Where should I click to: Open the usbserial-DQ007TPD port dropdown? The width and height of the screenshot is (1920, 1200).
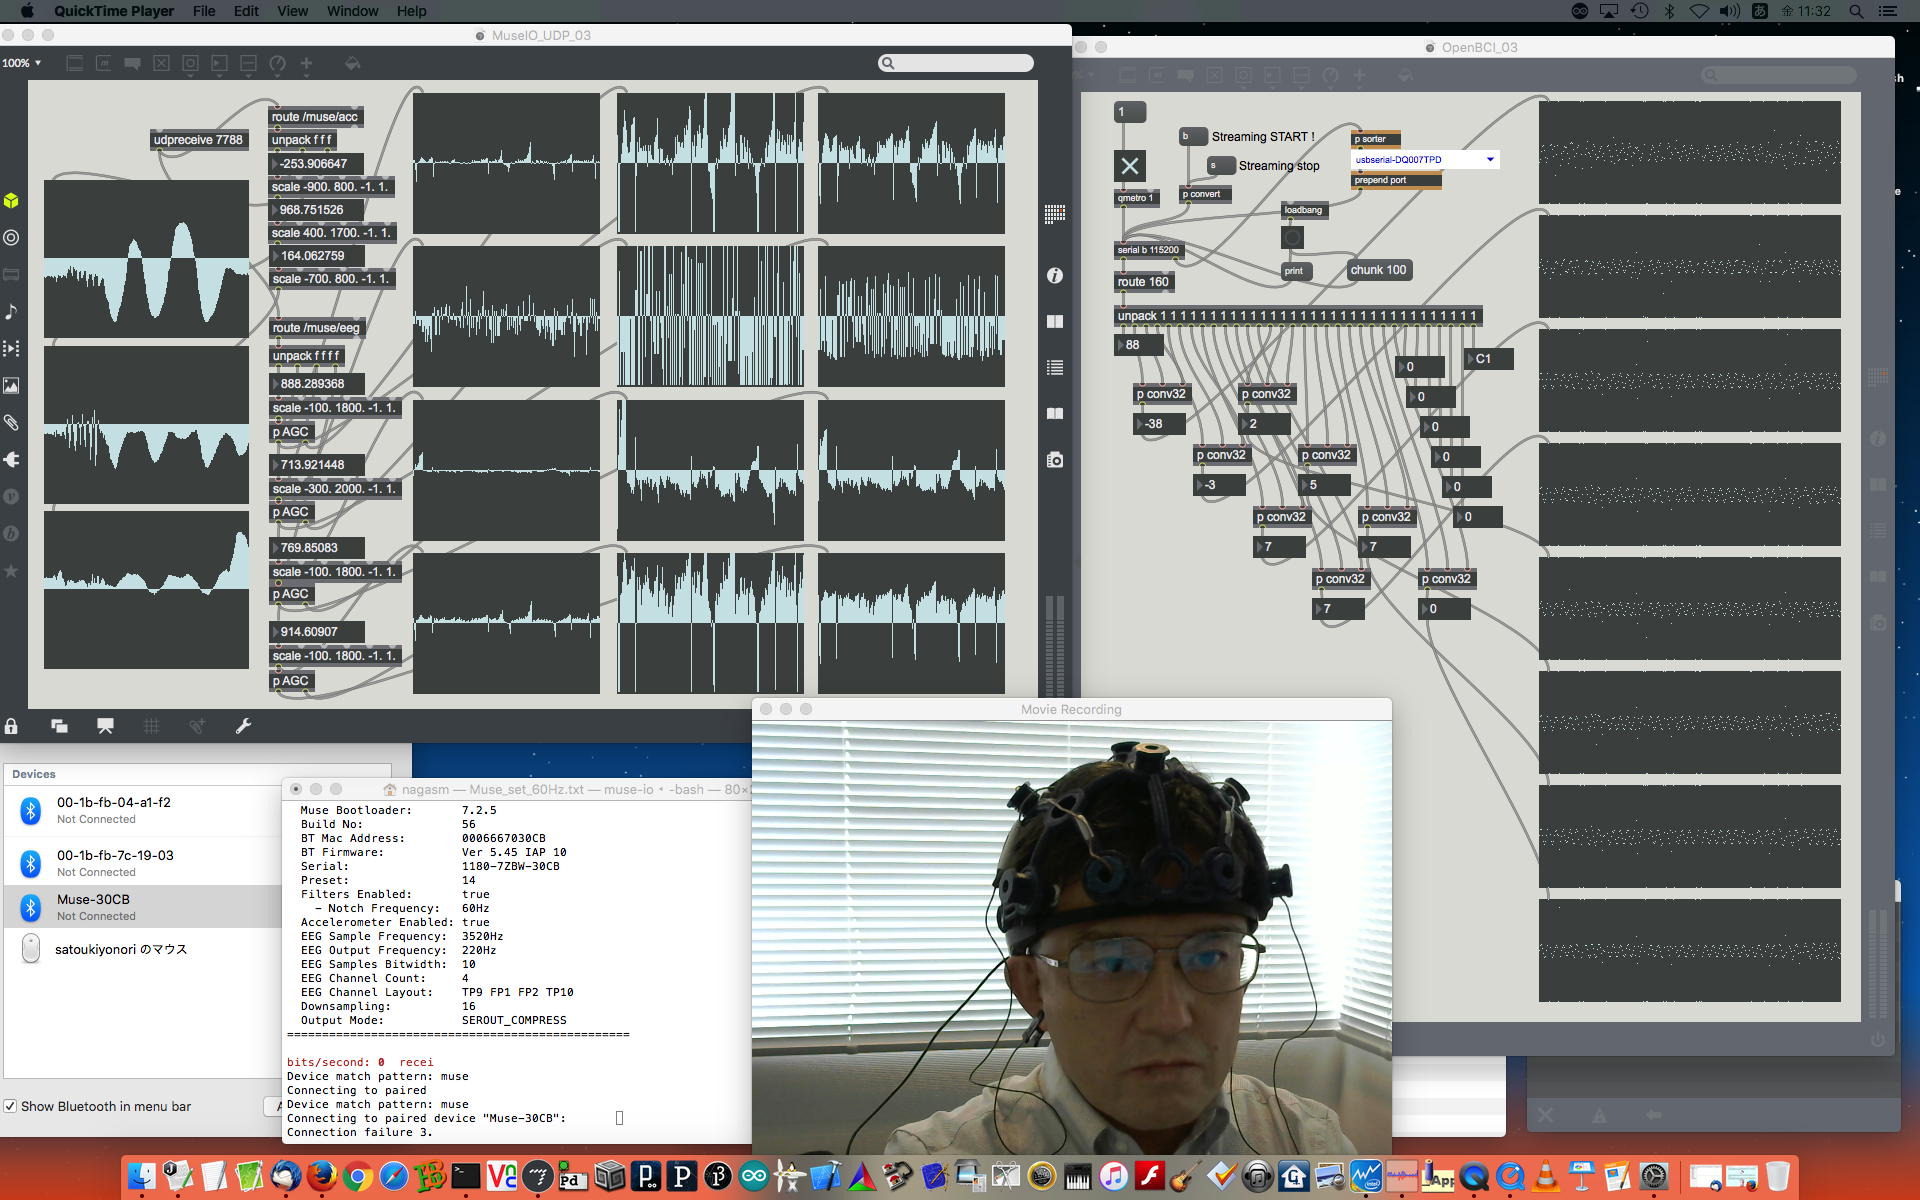(x=1424, y=160)
